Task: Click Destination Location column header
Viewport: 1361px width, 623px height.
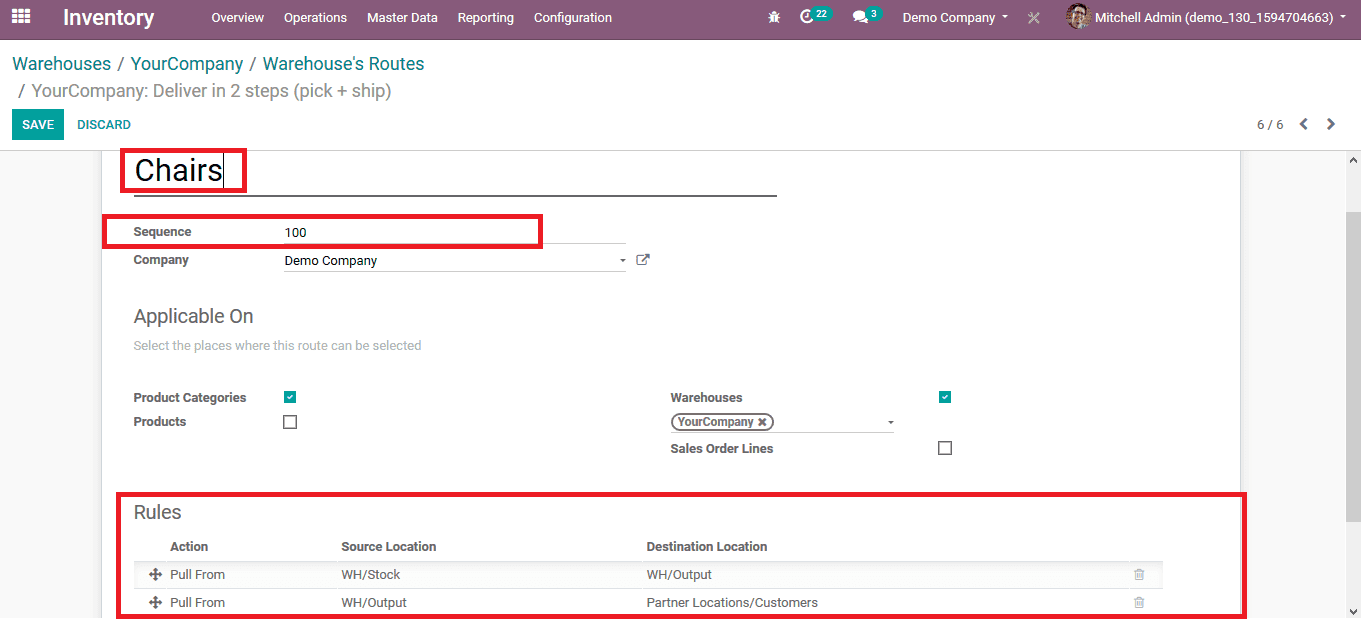Action: (707, 547)
